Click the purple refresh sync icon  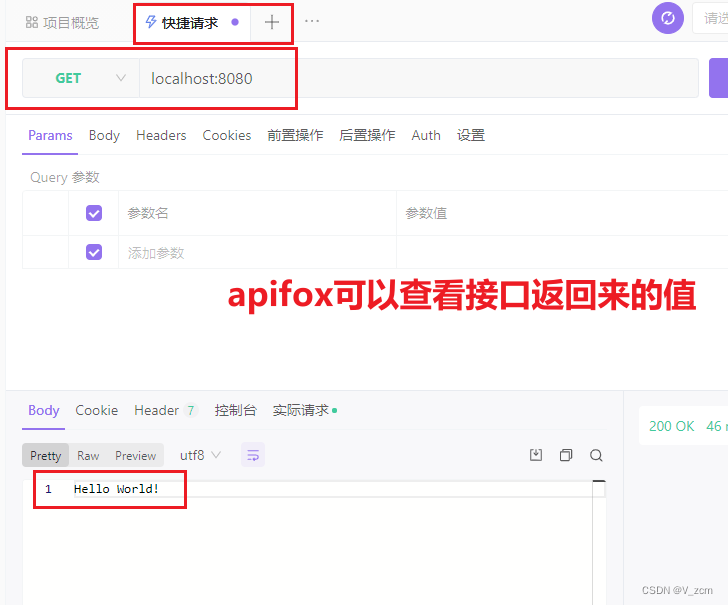coord(668,19)
